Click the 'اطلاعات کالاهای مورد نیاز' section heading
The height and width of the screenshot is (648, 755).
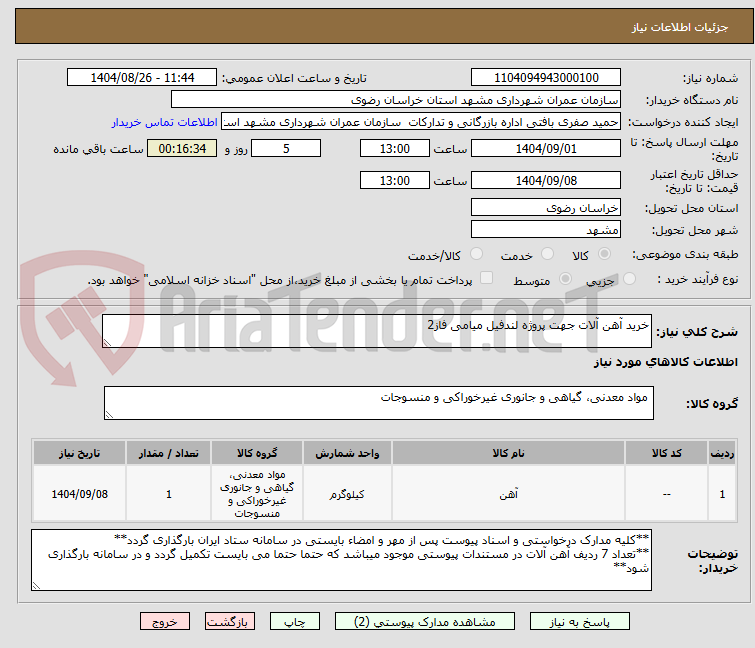pos(665,362)
